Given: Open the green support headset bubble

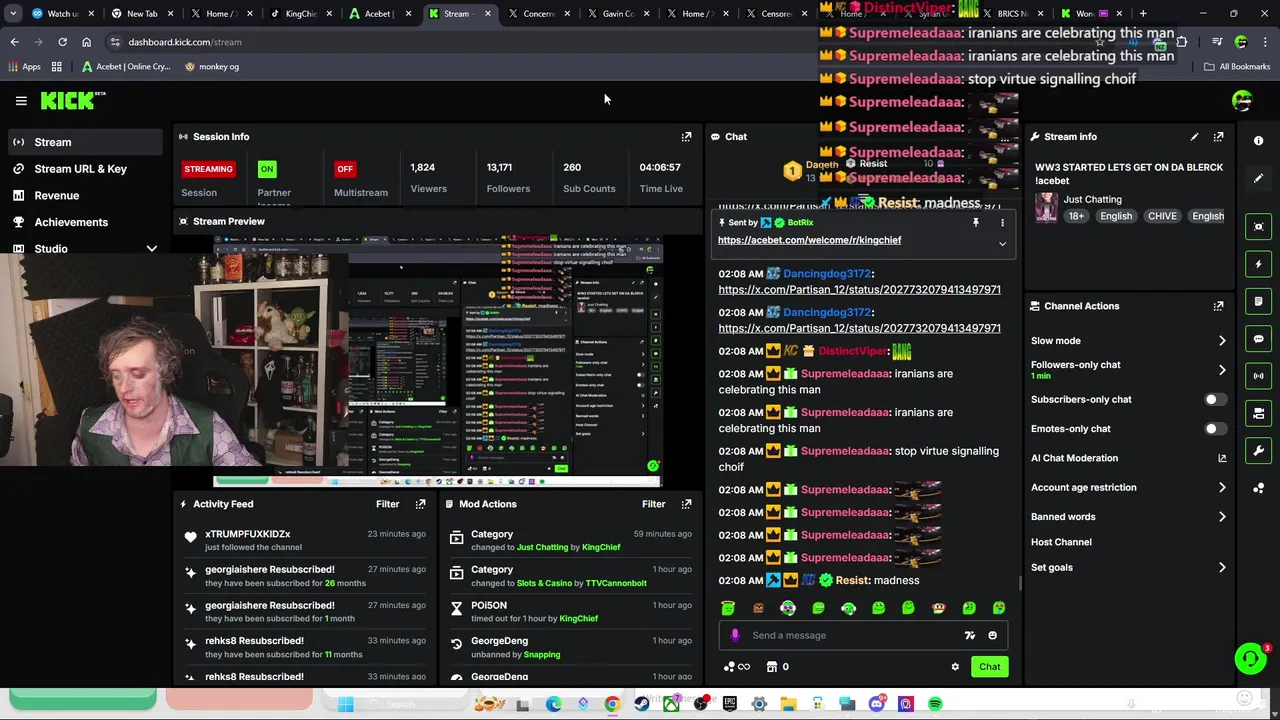Looking at the screenshot, I should click(x=1249, y=658).
